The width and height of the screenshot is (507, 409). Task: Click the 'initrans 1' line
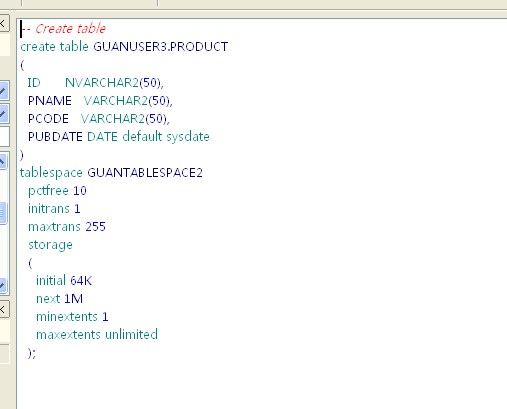[x=54, y=209]
